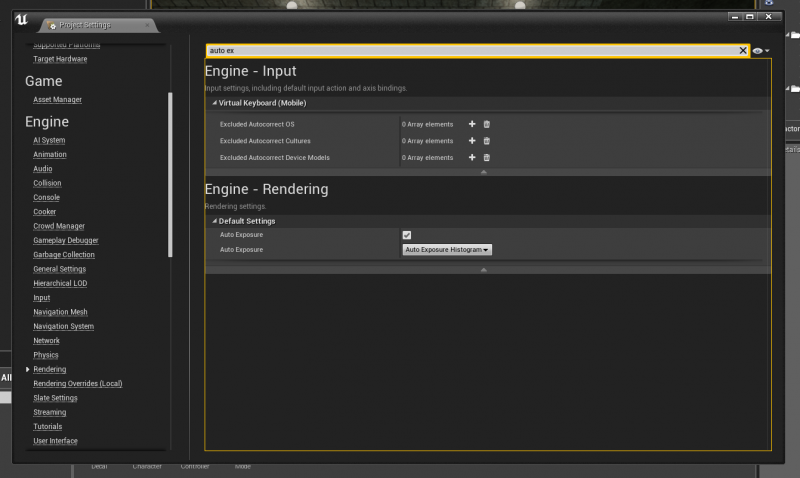The image size is (800, 478).
Task: Open Rendering Overrides (Local) settings
Action: click(78, 384)
